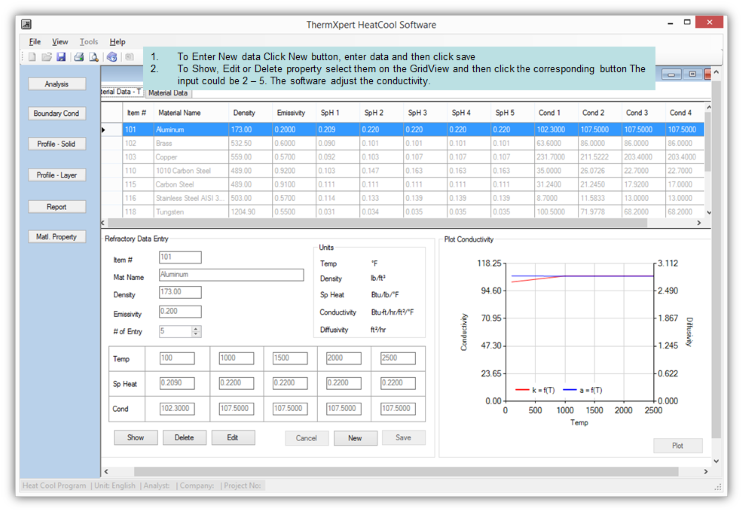Click the Cancel button
Screen dimensions: 743x512
[x=307, y=438]
